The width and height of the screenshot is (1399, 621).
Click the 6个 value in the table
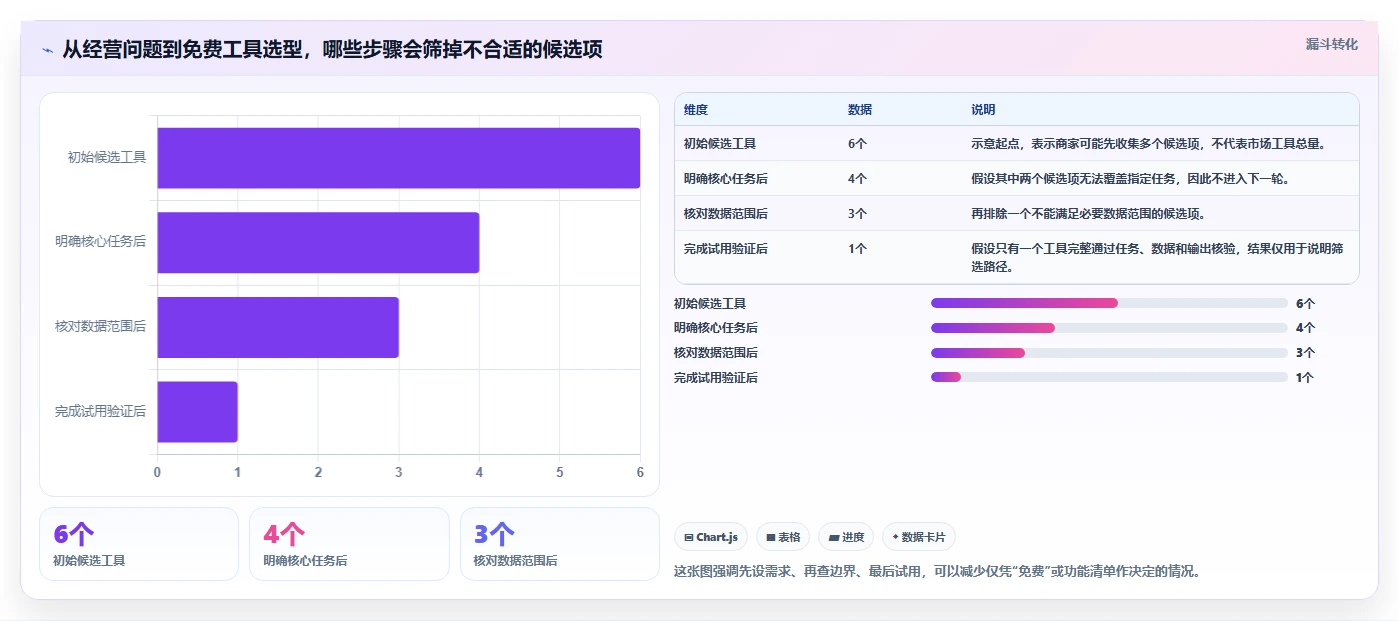(x=857, y=143)
